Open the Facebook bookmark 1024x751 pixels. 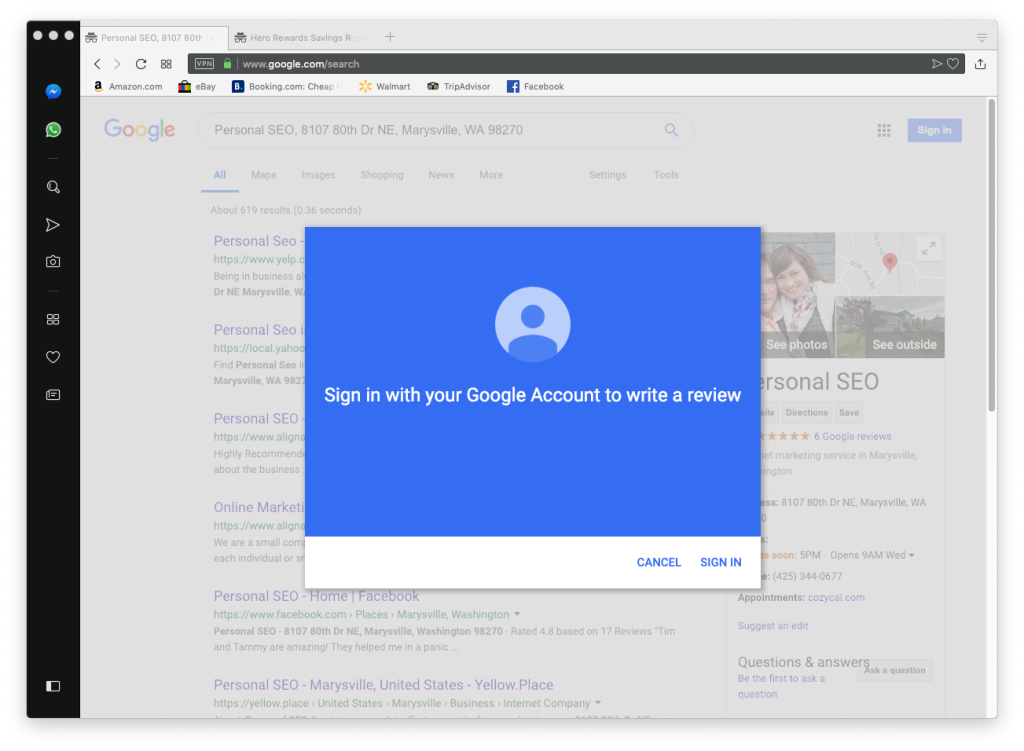click(536, 86)
